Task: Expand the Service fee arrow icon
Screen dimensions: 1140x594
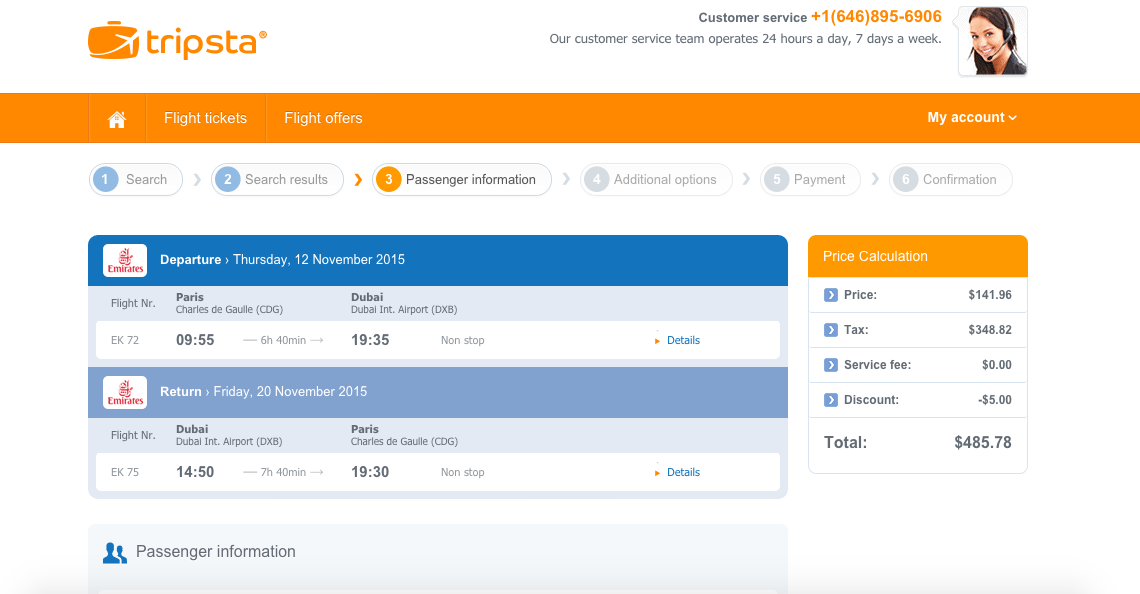Action: pos(830,365)
